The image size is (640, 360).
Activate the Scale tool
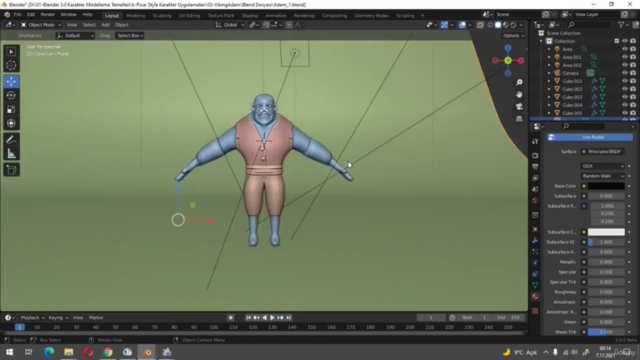coord(11,109)
